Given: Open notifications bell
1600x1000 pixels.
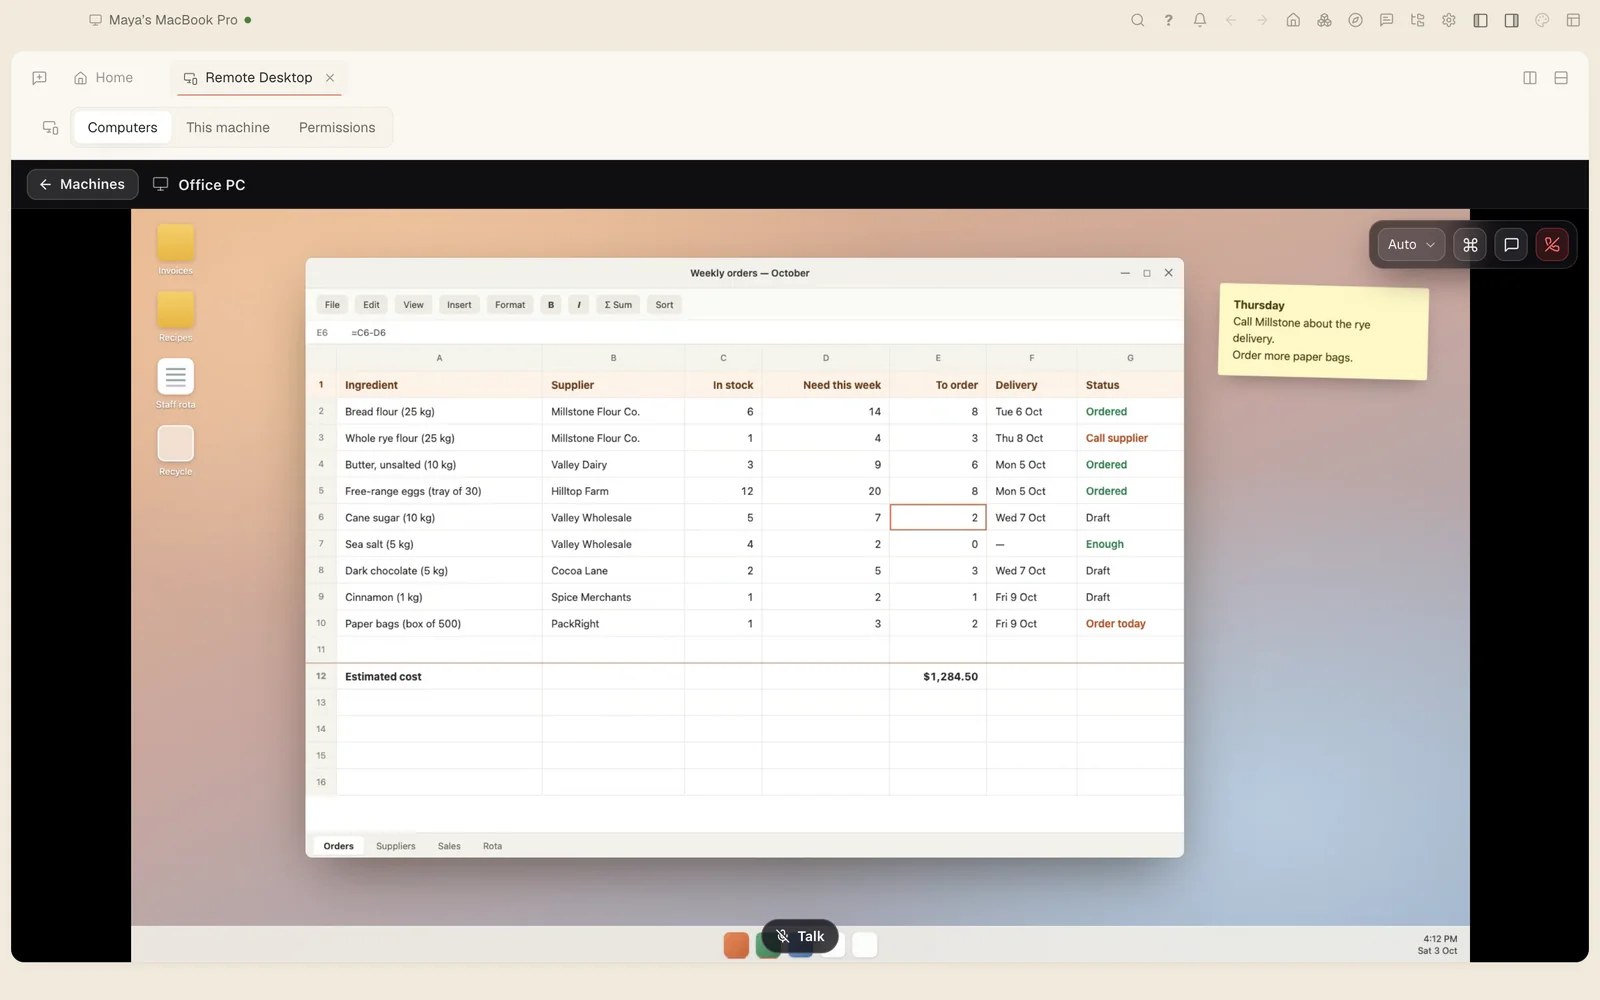Looking at the screenshot, I should [x=1200, y=20].
